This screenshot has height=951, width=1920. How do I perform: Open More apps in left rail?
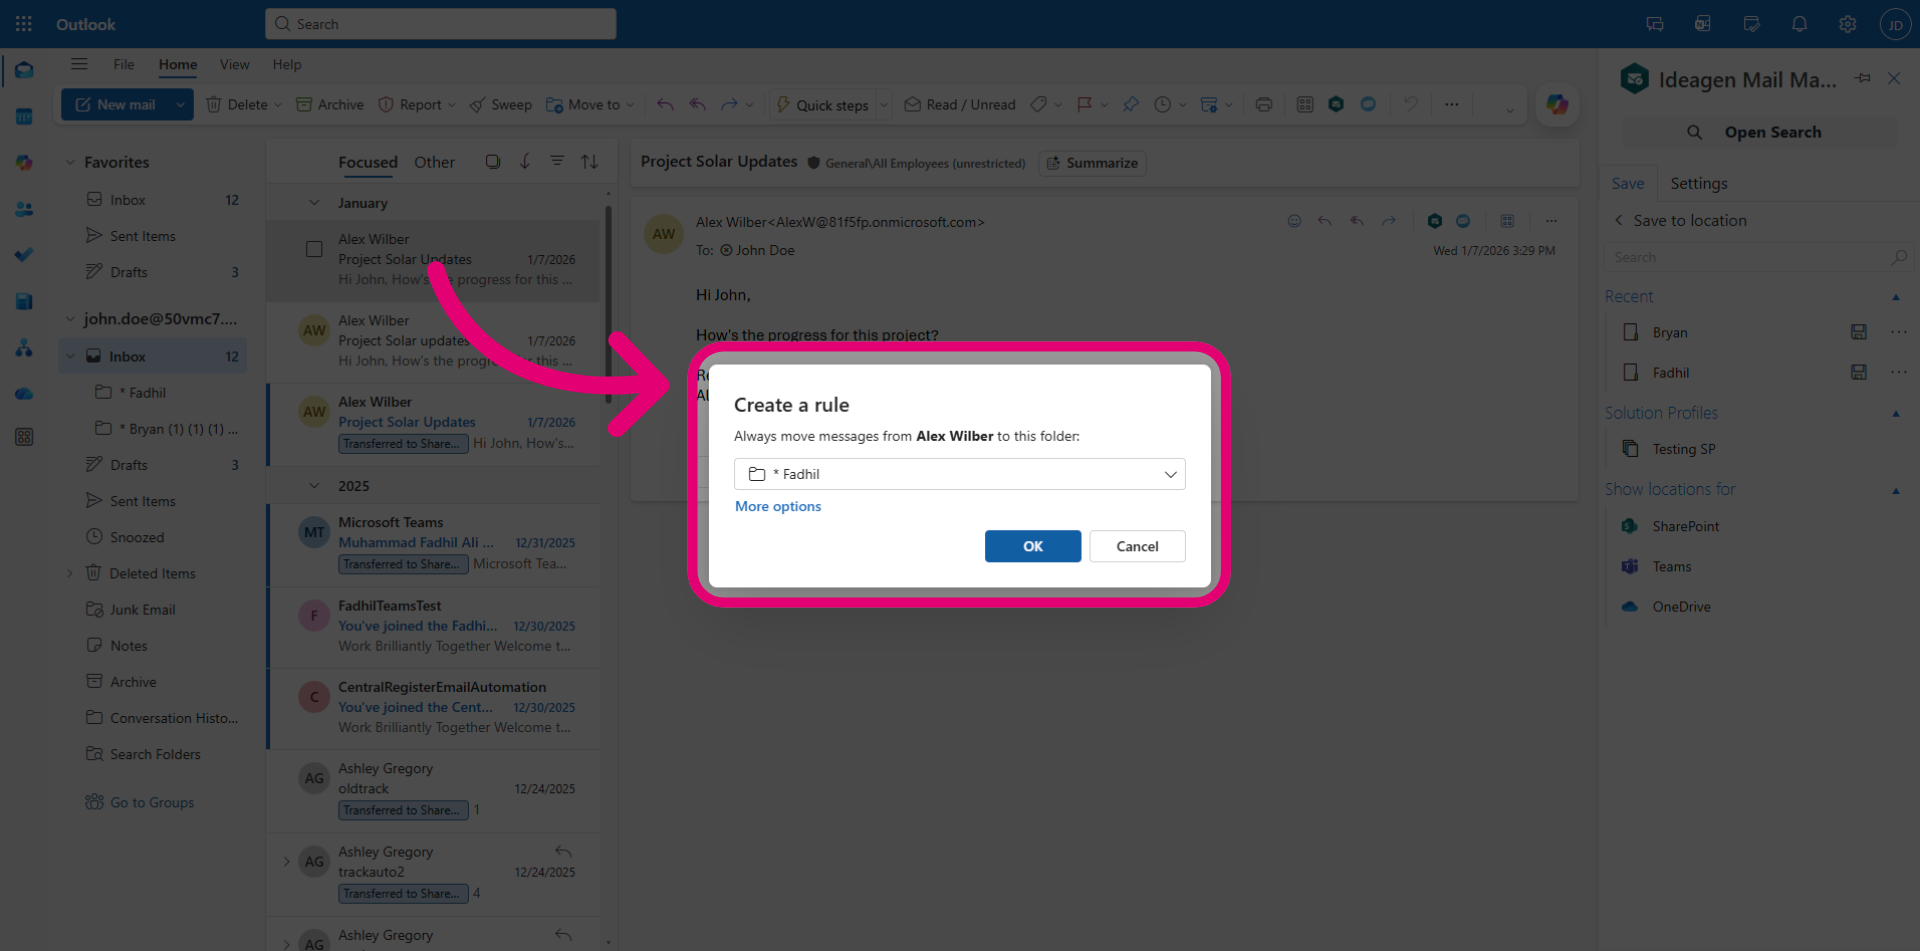[x=24, y=437]
